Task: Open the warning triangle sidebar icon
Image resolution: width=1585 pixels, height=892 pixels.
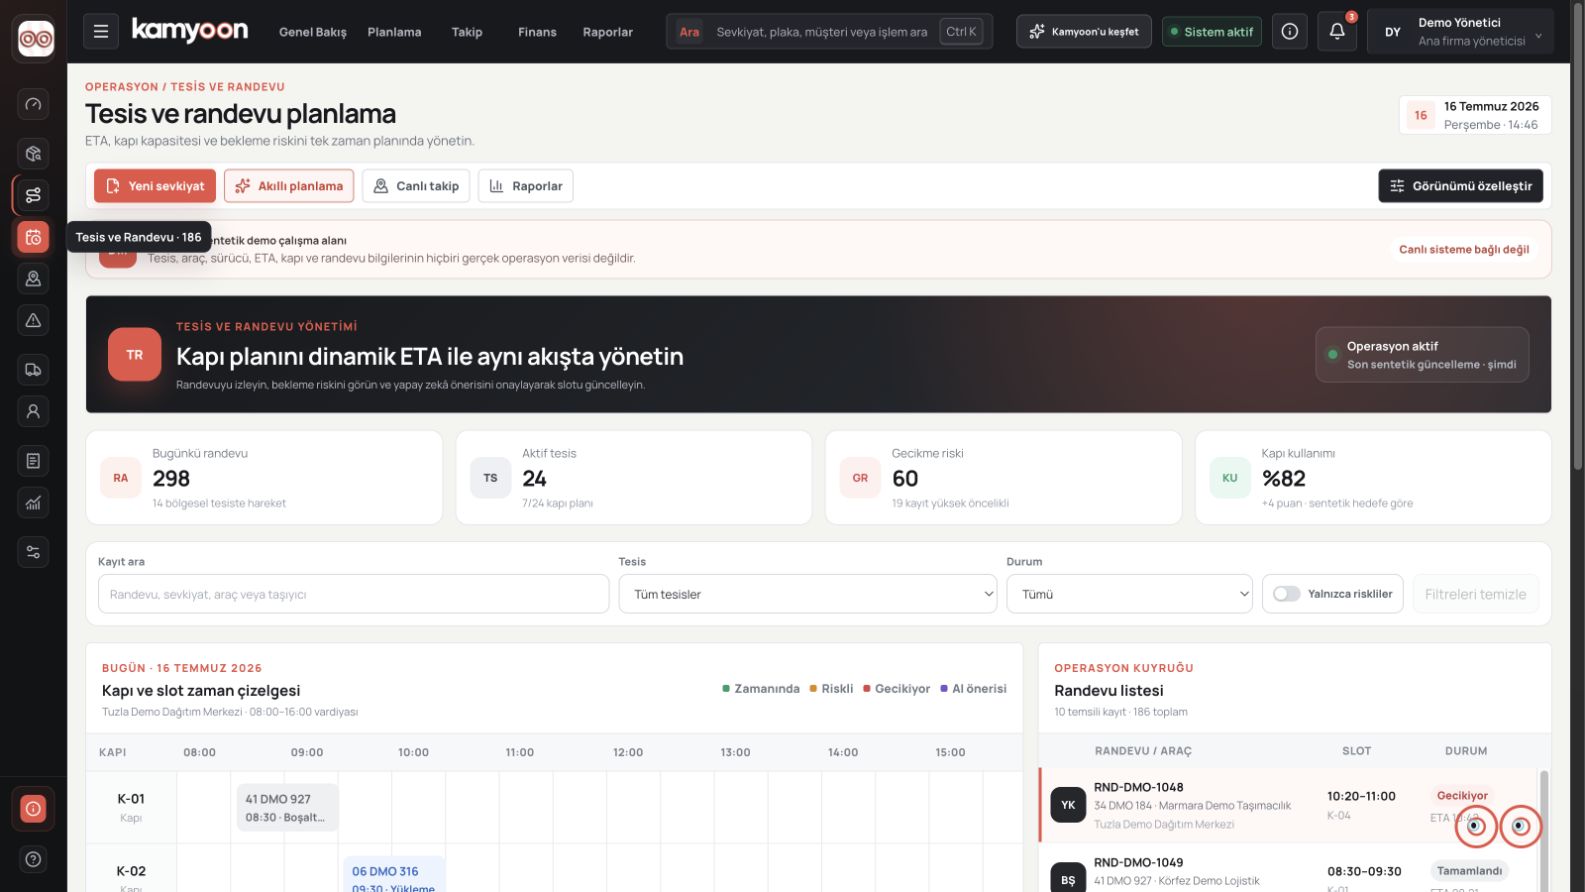Action: point(33,320)
